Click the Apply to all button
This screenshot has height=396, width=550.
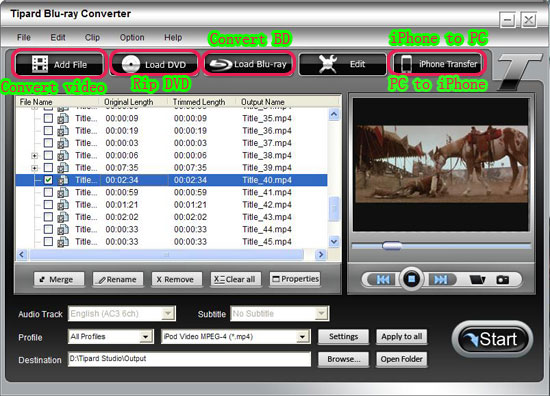click(x=402, y=337)
